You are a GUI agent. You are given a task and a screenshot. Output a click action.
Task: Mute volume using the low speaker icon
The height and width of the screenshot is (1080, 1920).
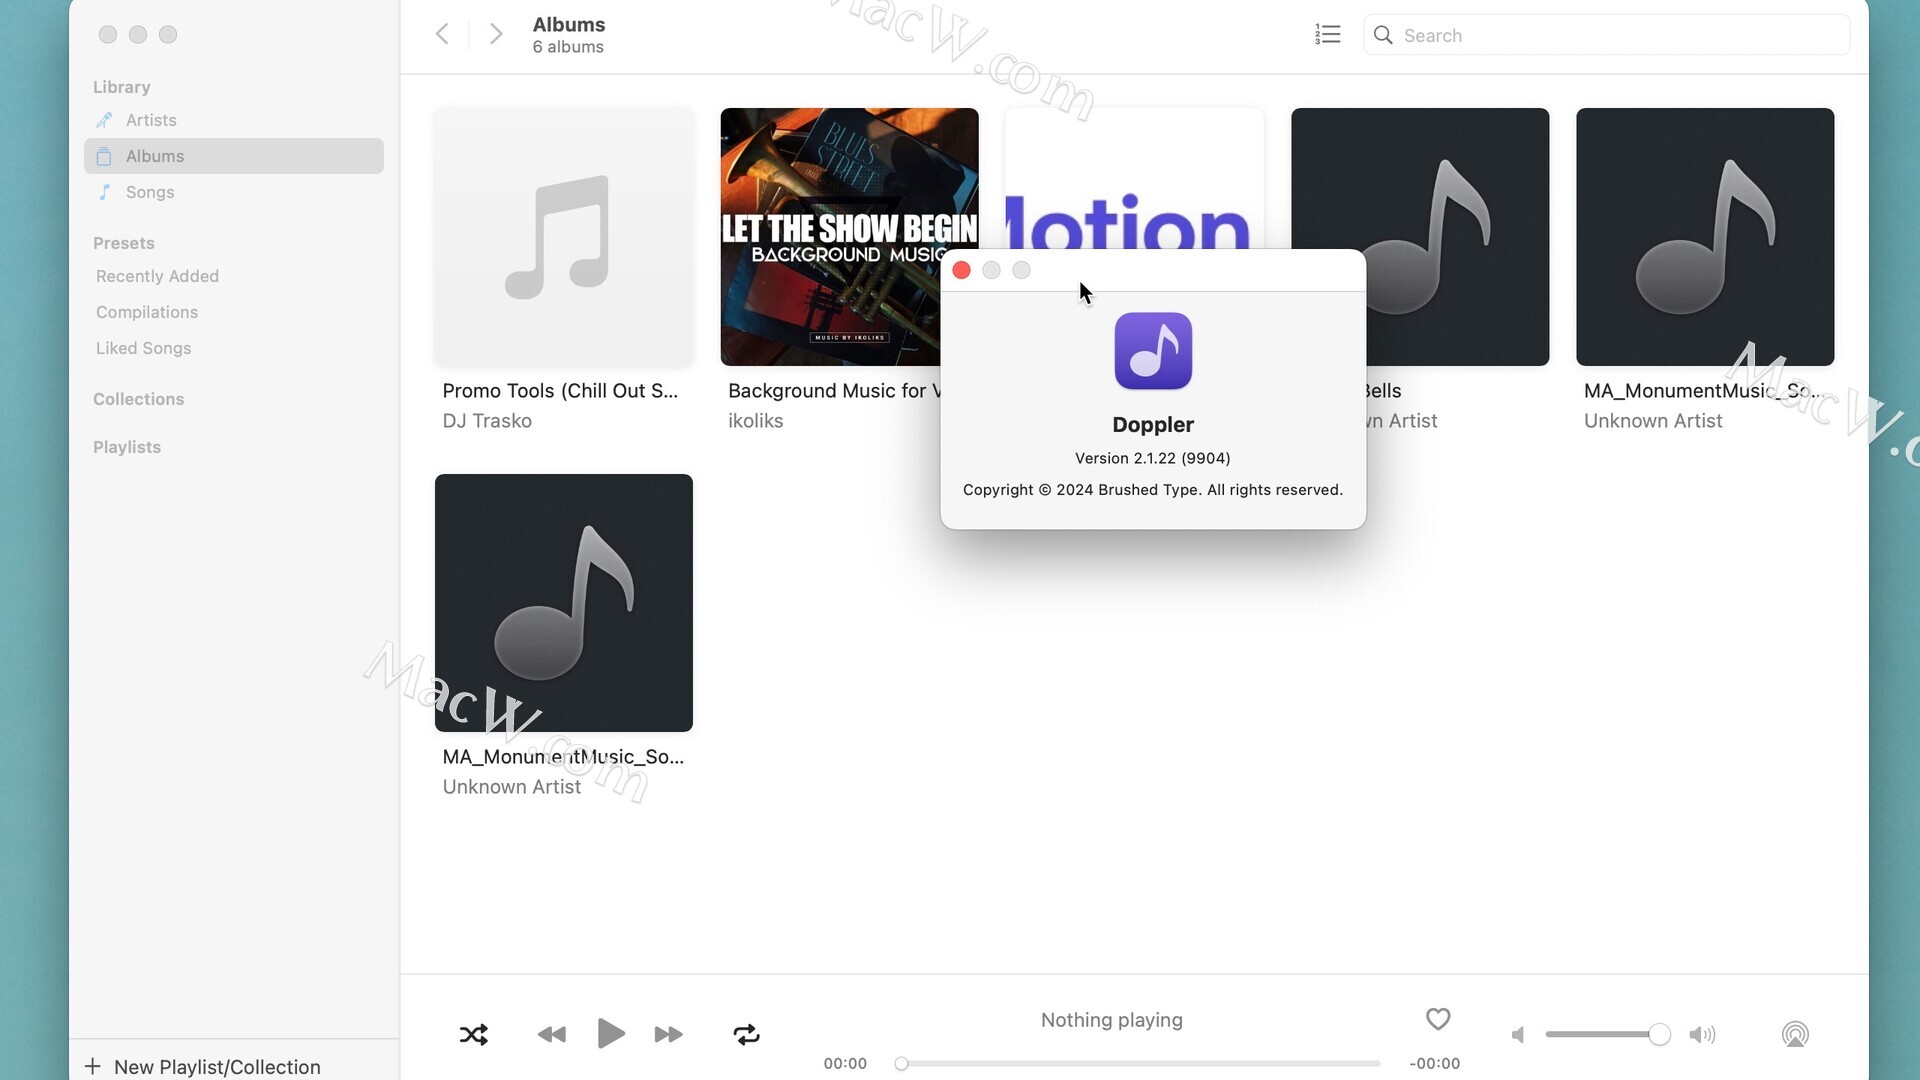(1518, 1034)
